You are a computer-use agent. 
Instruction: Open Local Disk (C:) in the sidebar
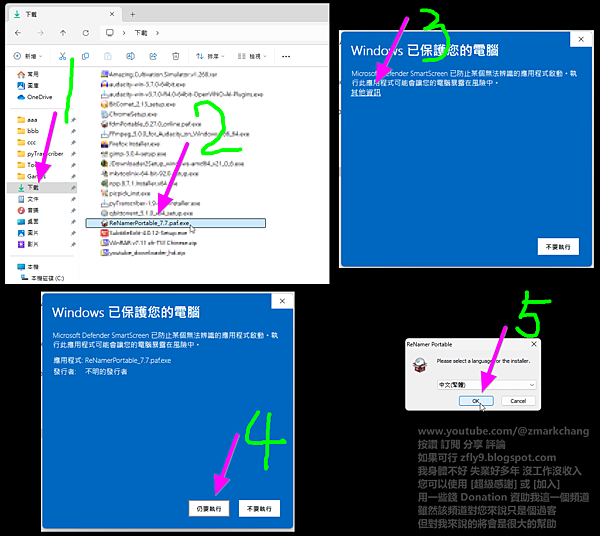point(42,278)
